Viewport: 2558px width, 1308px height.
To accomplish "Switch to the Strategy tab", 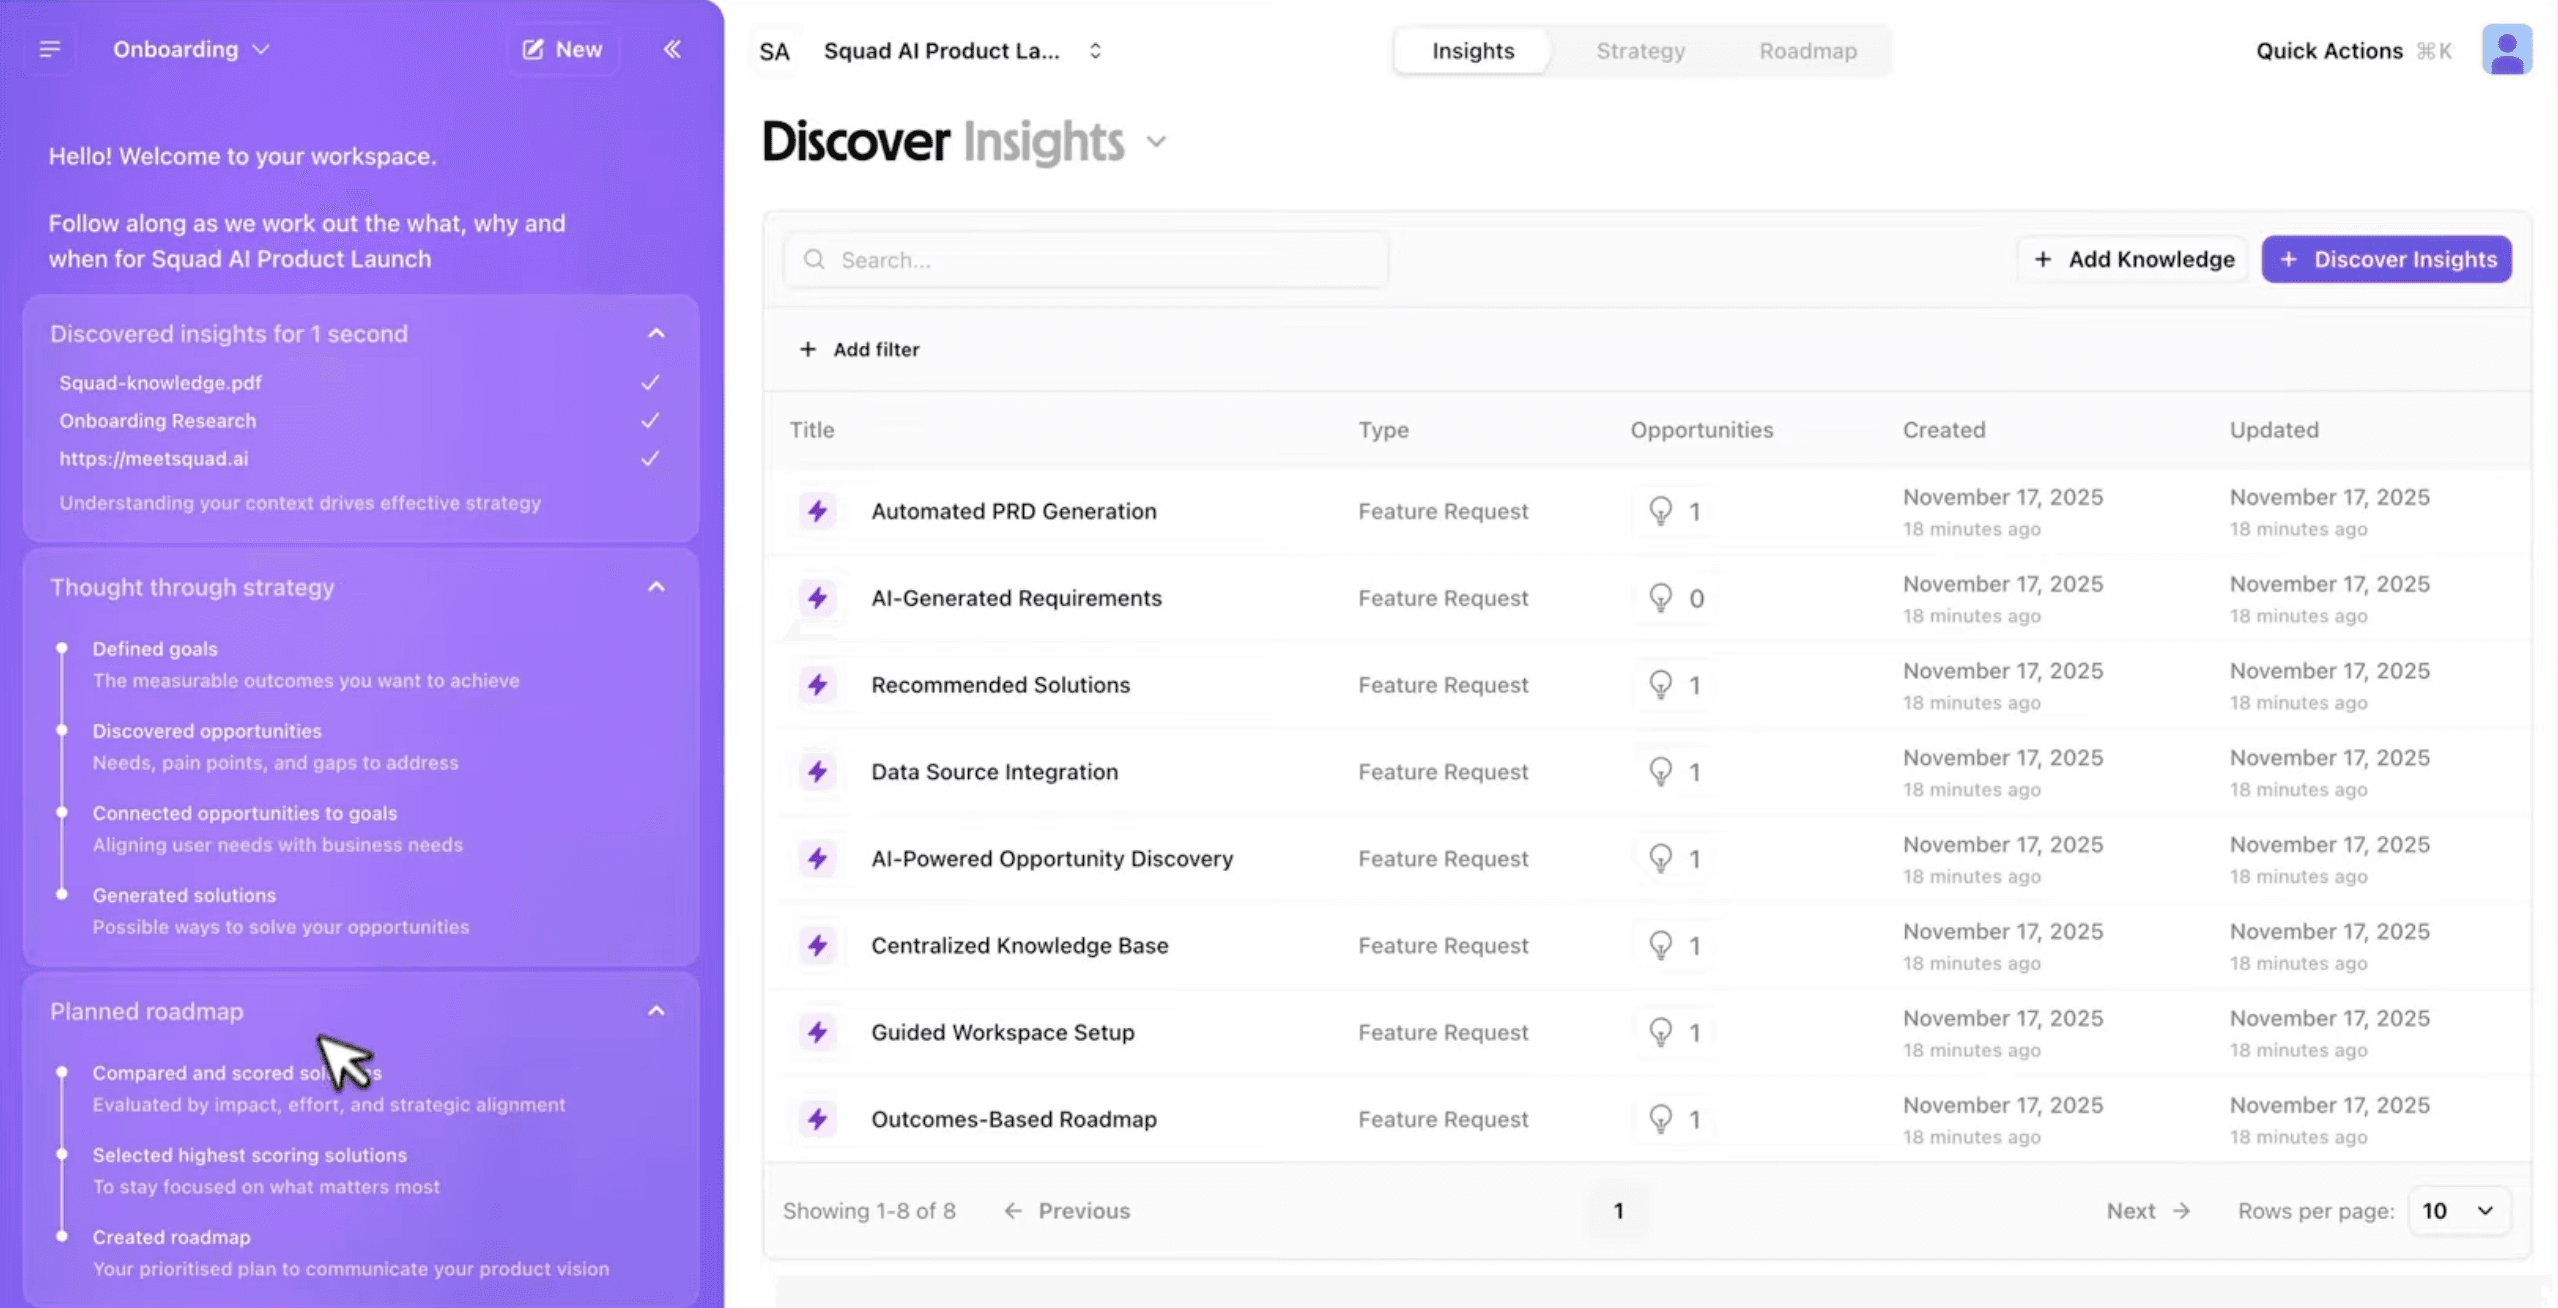I will pos(1640,51).
